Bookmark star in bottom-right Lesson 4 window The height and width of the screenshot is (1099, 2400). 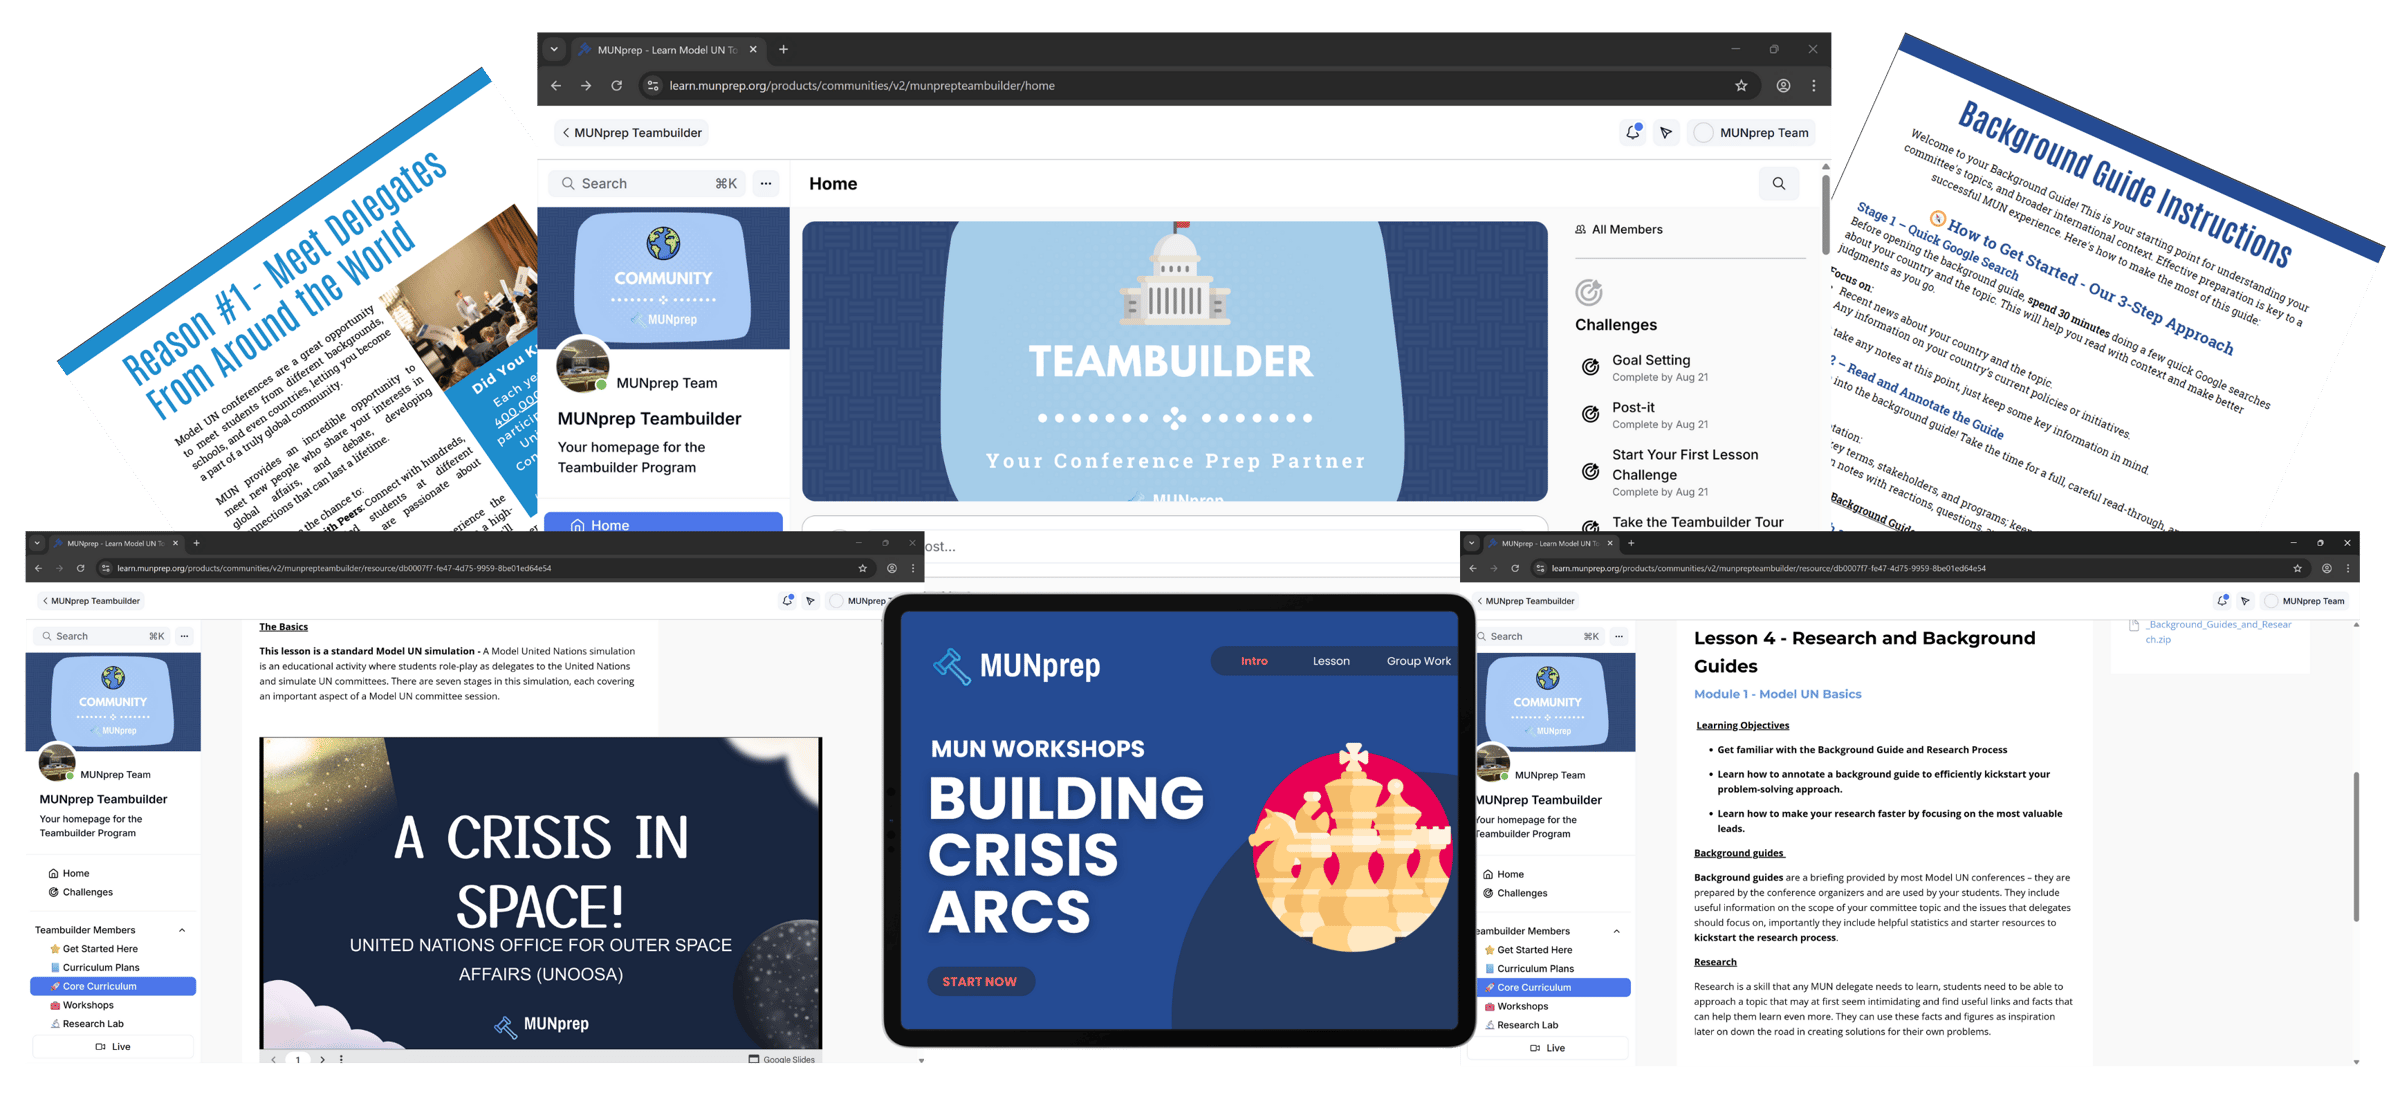click(x=2298, y=568)
